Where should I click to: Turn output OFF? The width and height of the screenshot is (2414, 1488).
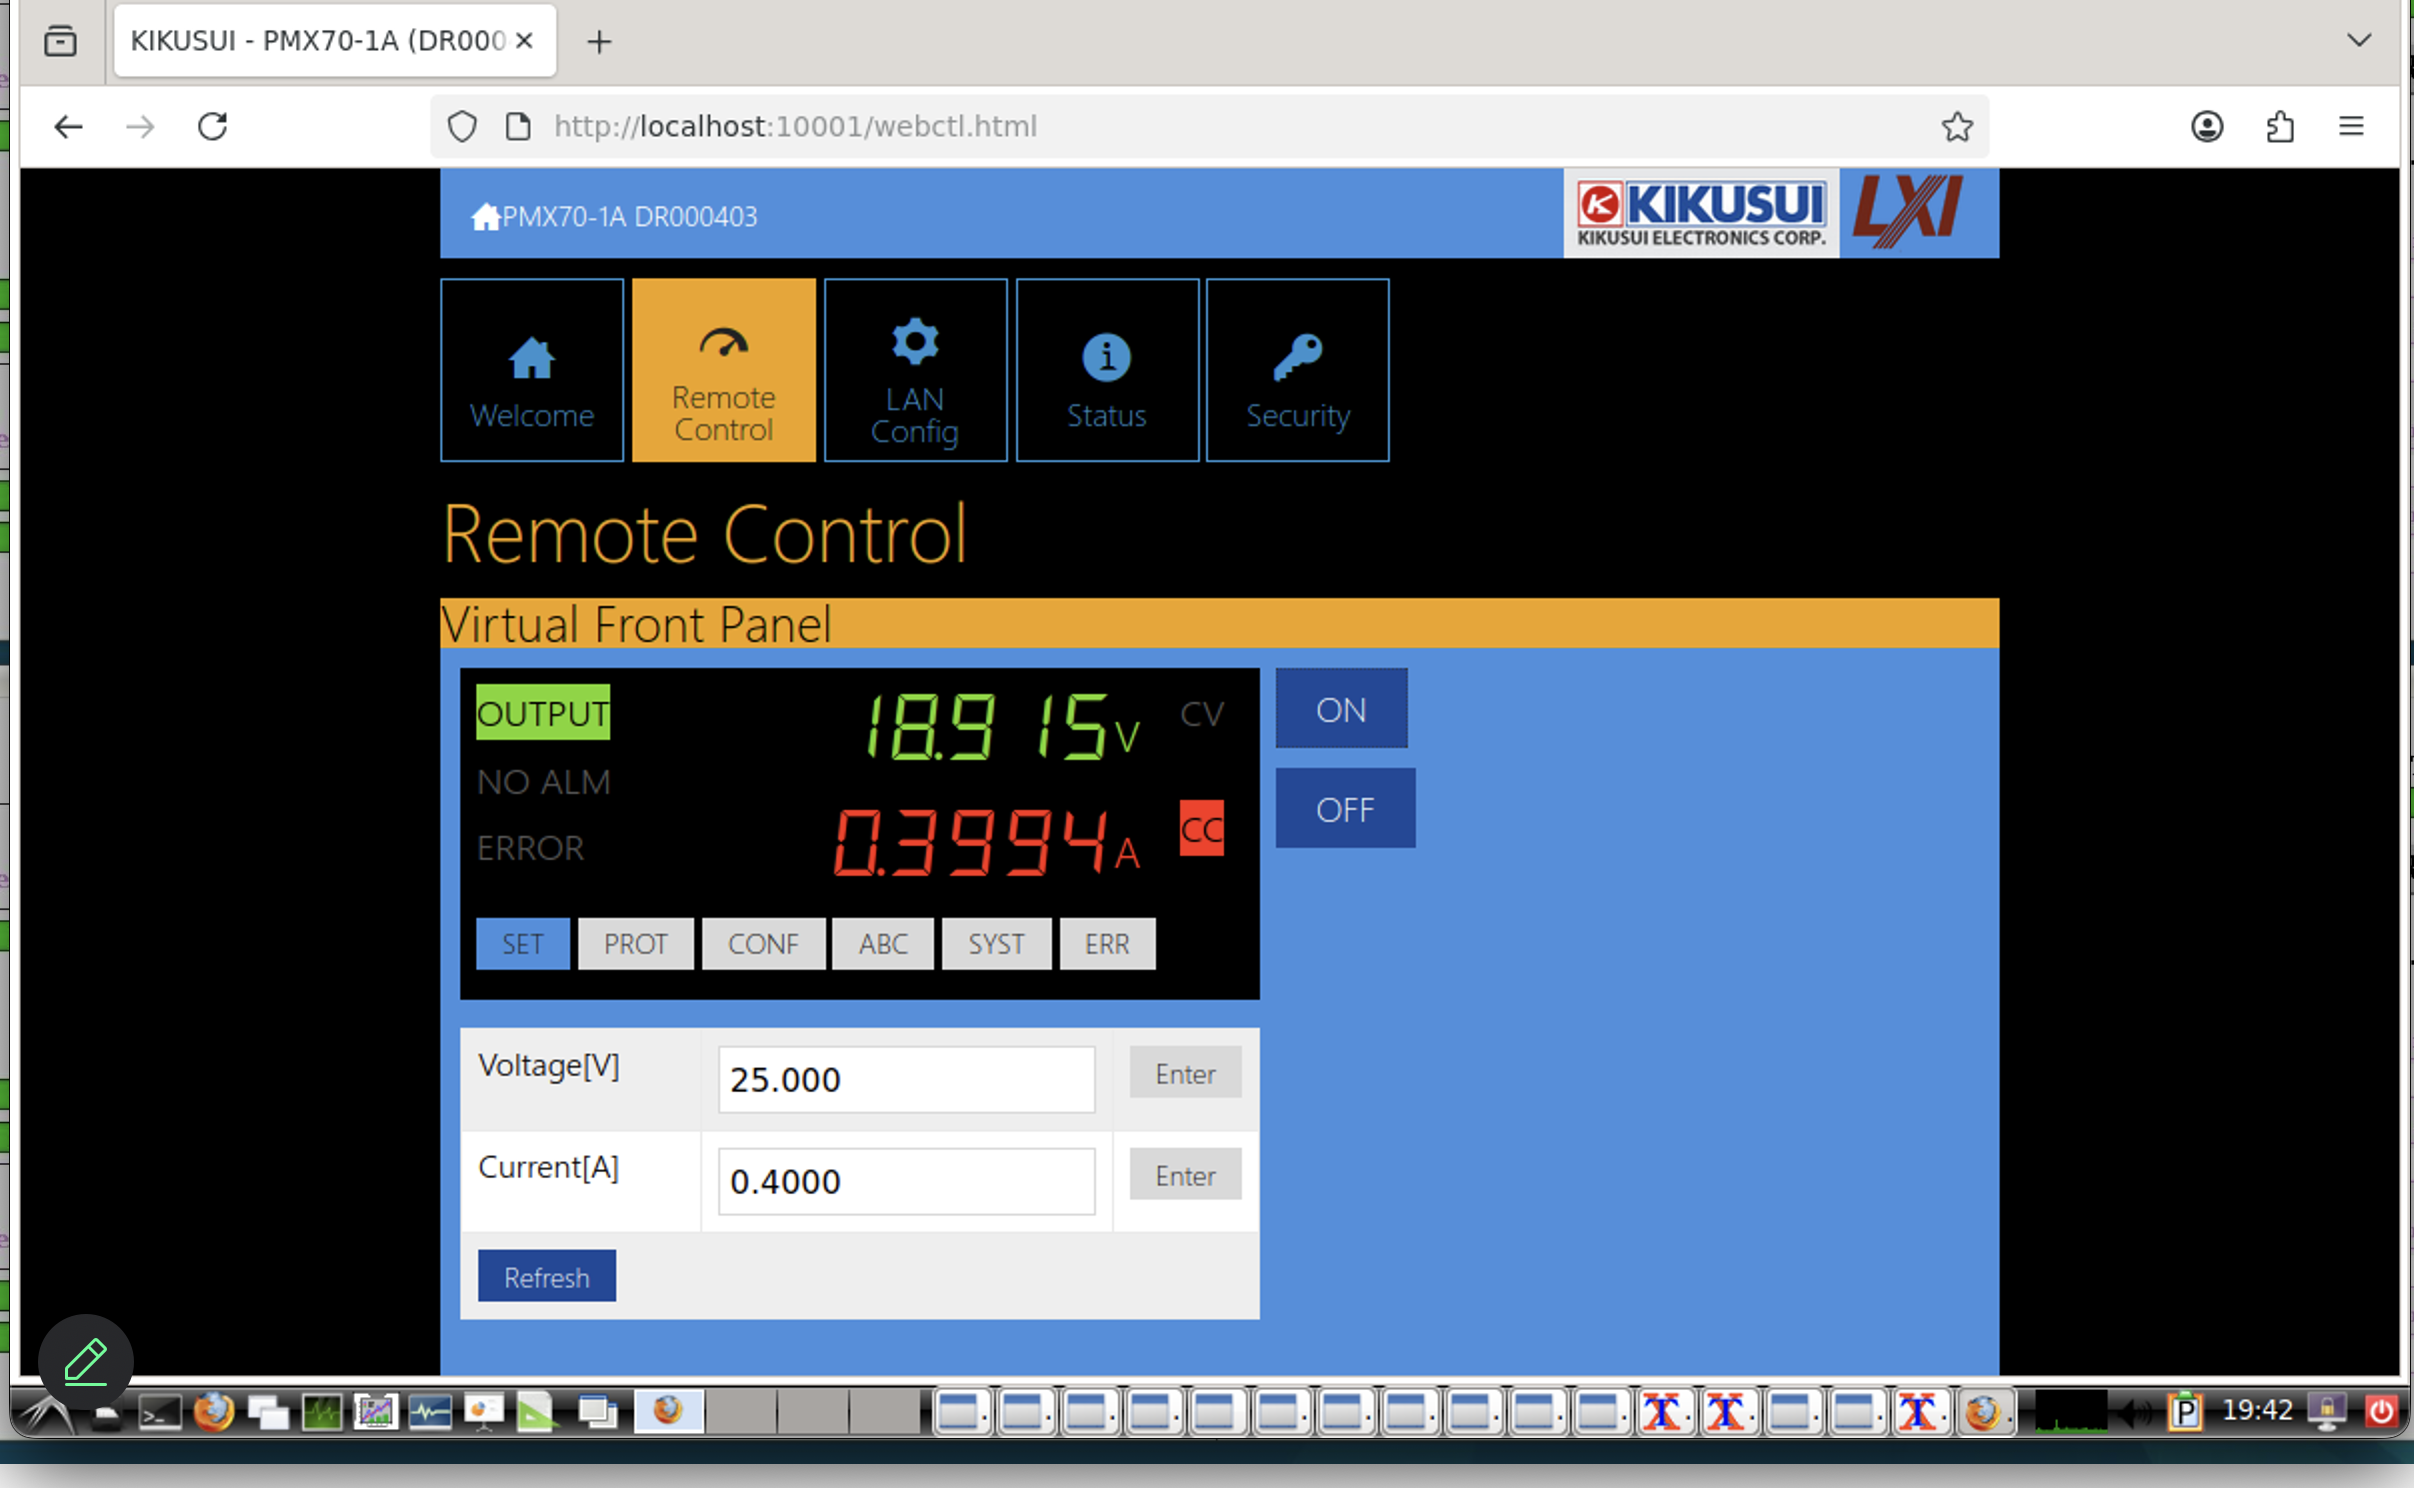(x=1345, y=809)
